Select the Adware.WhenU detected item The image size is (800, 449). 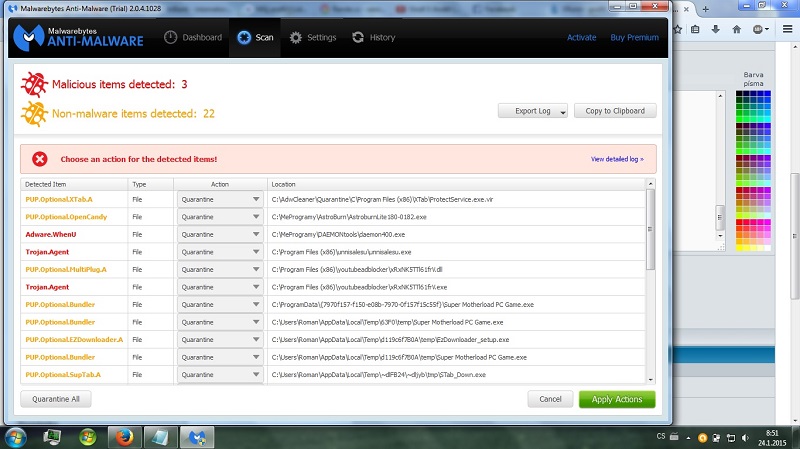point(51,235)
